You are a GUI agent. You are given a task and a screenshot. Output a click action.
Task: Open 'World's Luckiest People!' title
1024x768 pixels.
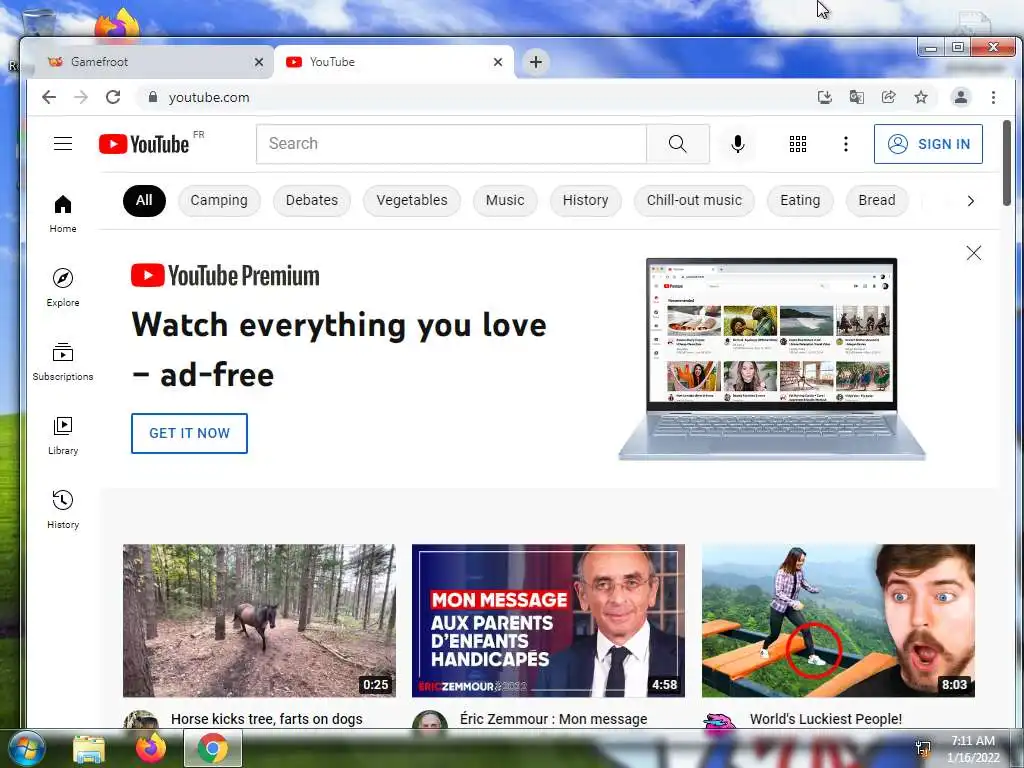(825, 719)
